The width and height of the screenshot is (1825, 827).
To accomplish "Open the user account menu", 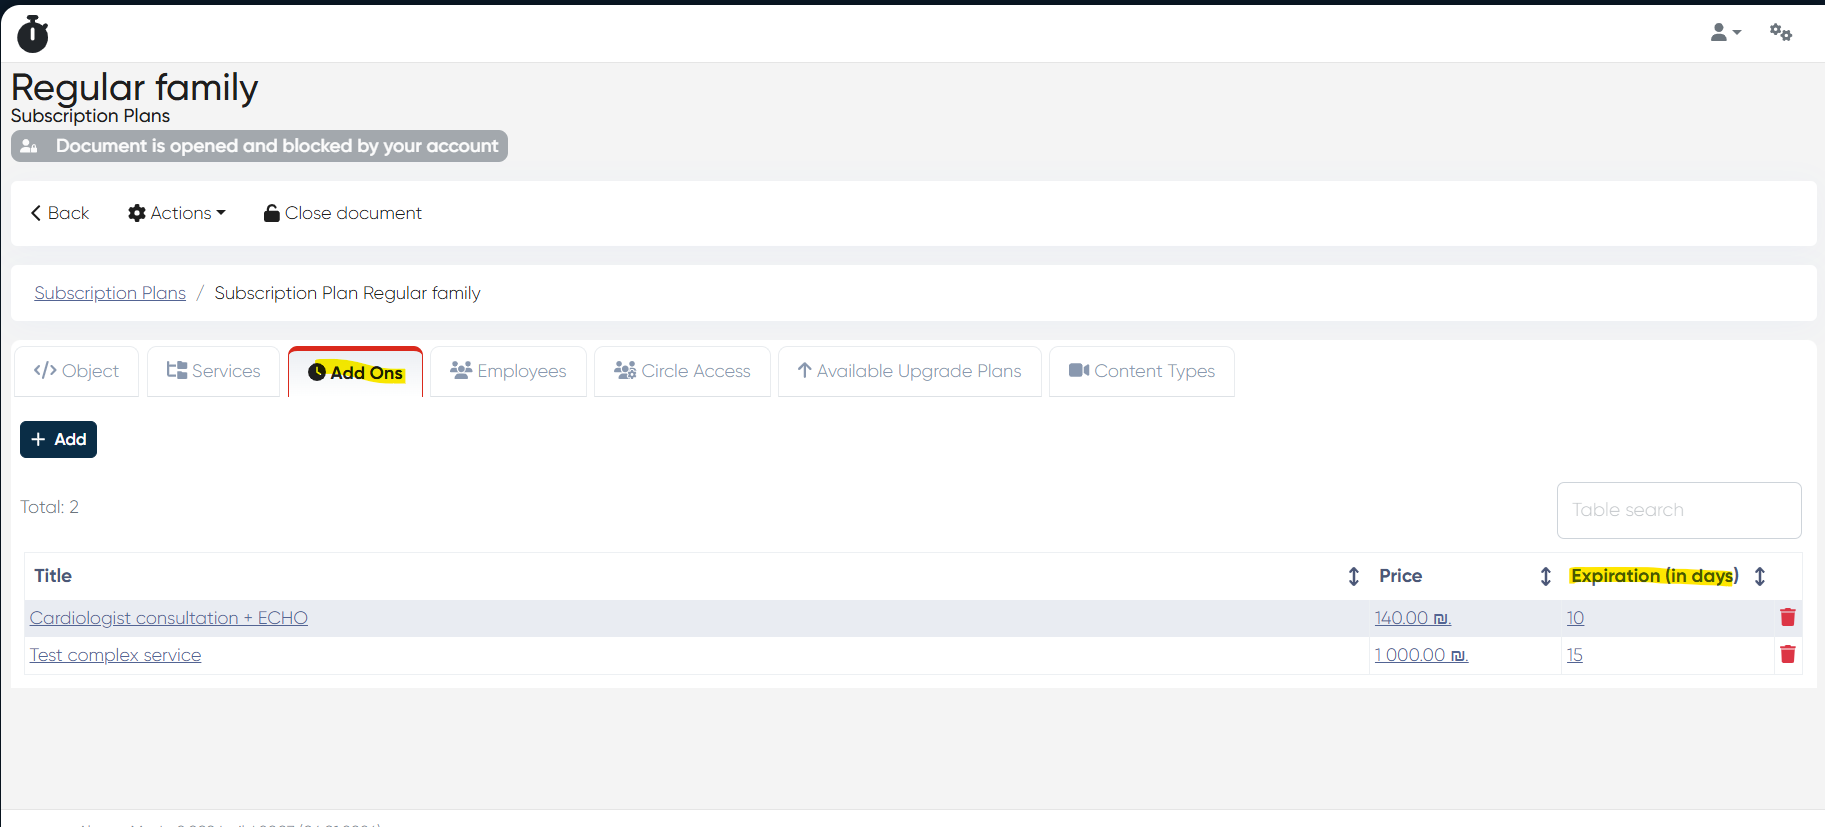I will (x=1725, y=33).
